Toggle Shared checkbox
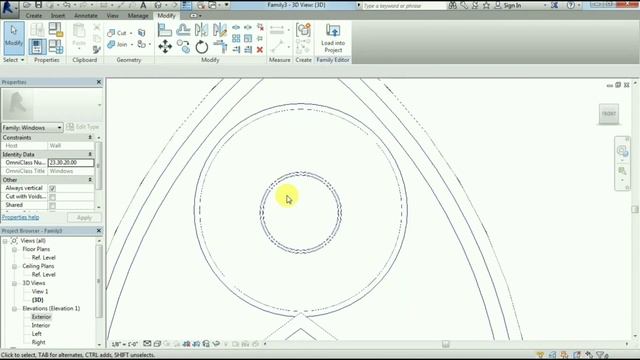This screenshot has width=640, height=360. [x=52, y=205]
